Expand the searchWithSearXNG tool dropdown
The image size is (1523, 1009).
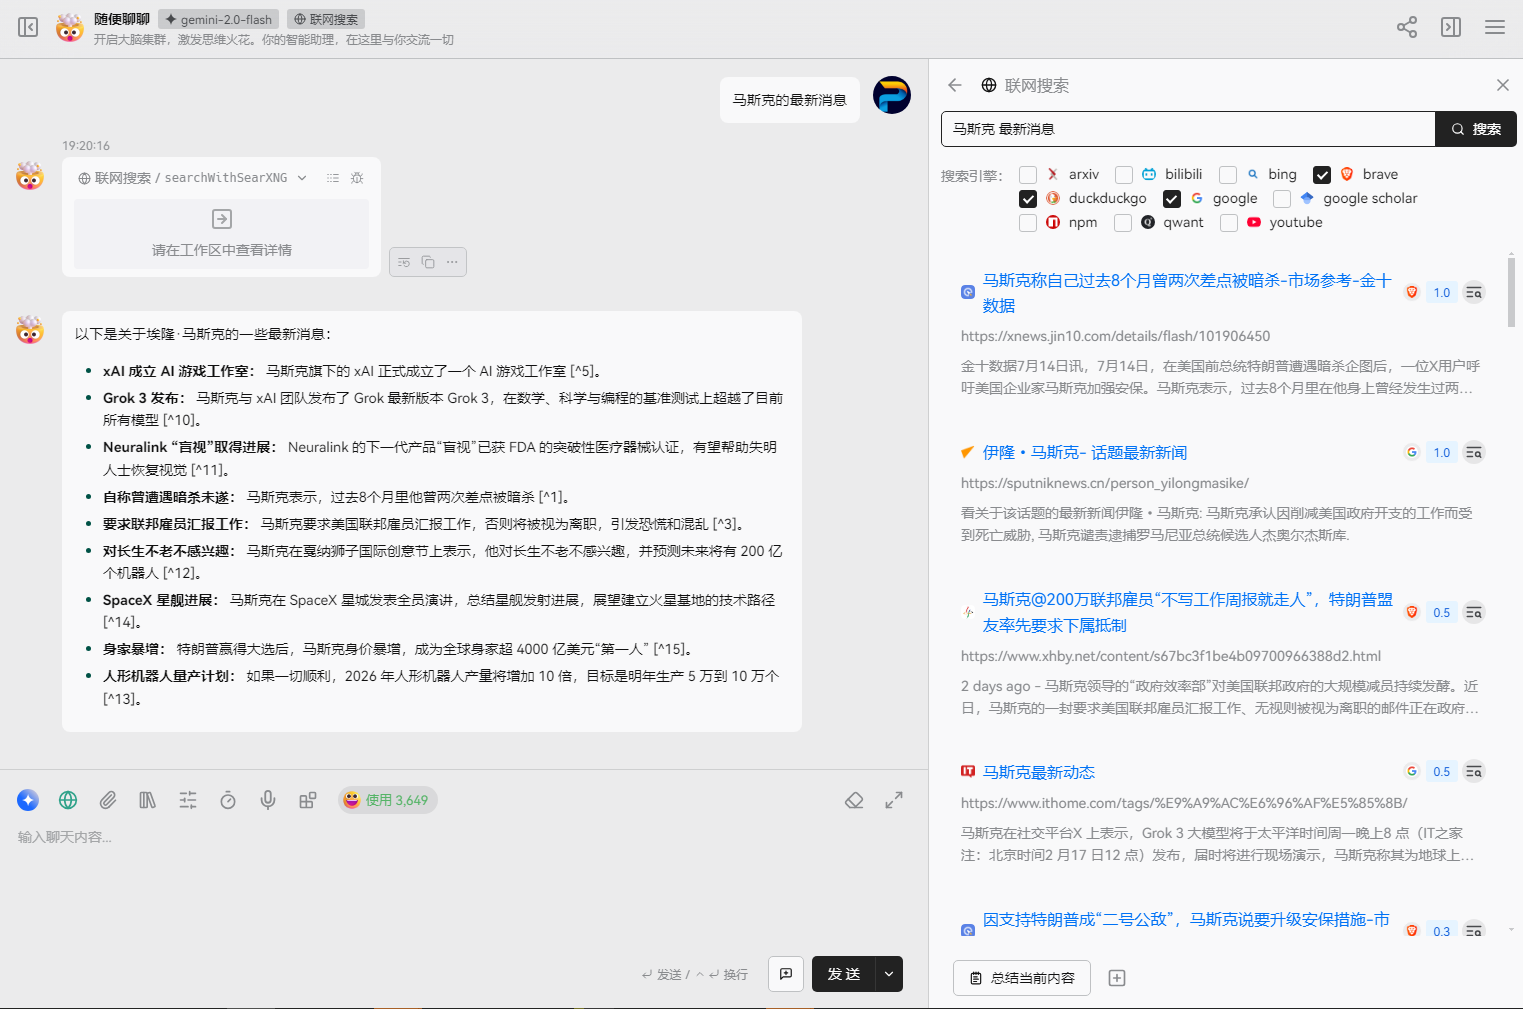[x=304, y=177]
